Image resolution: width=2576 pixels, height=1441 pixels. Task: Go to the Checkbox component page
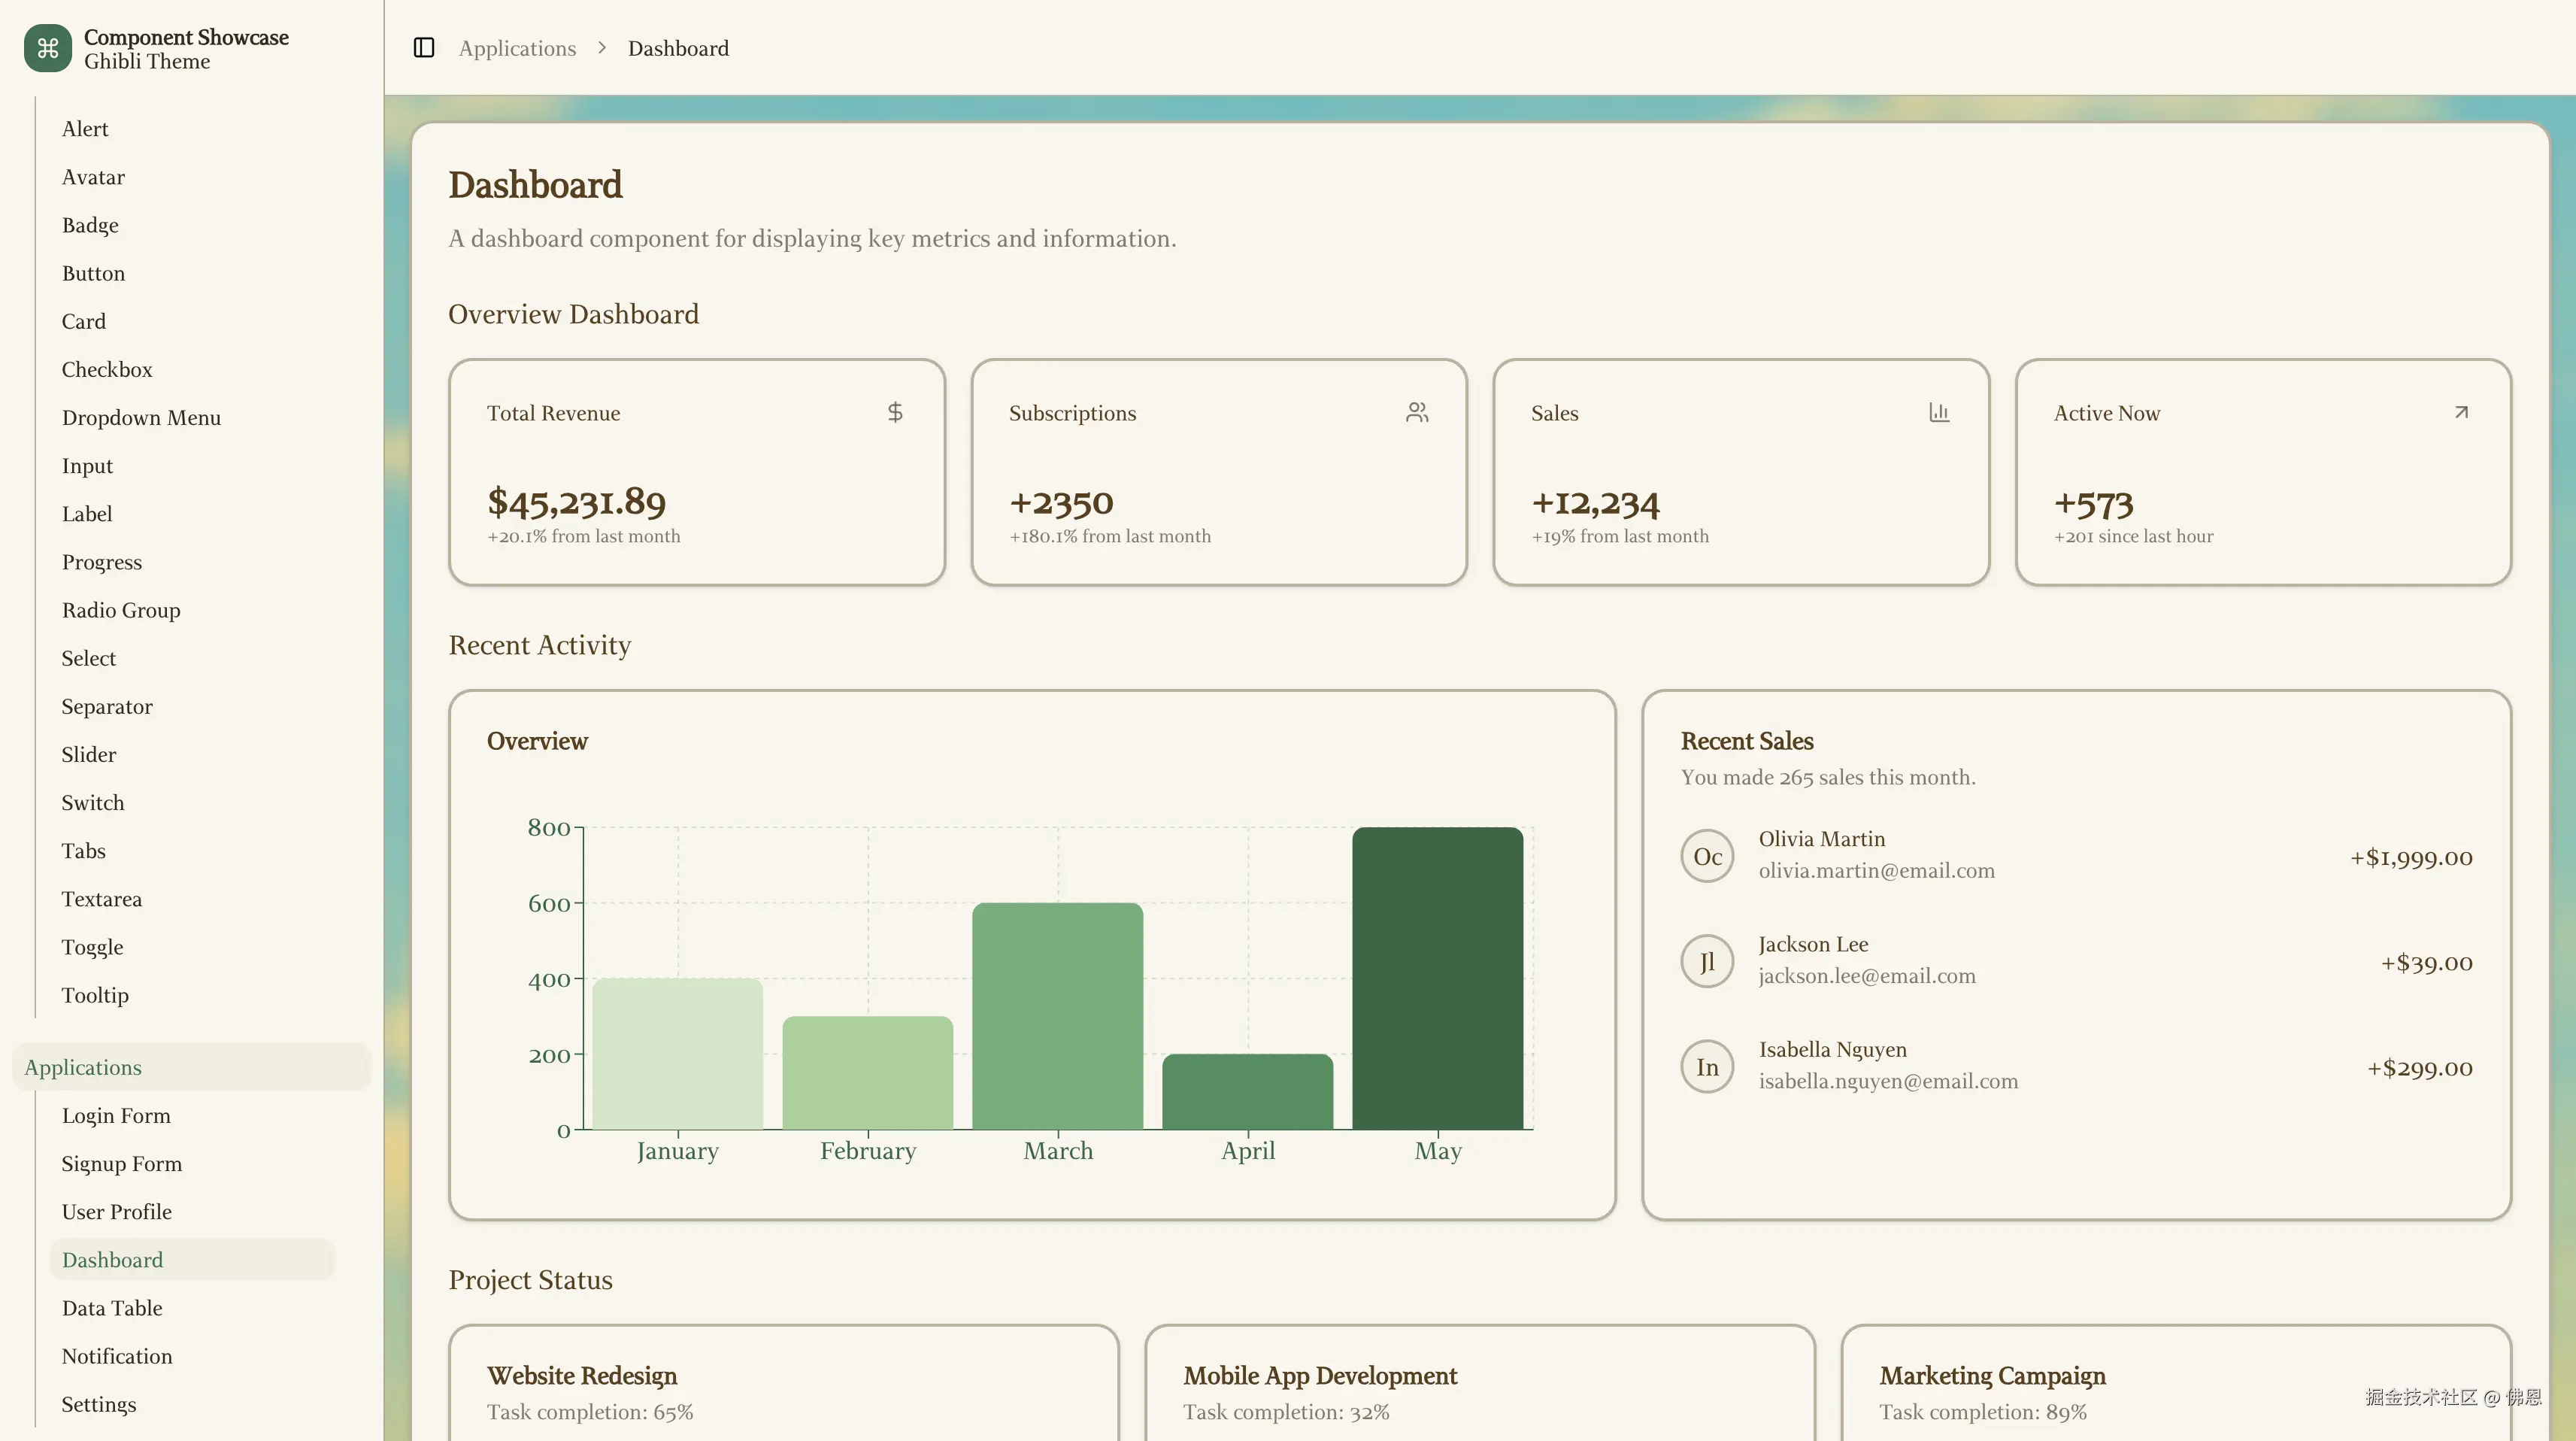(107, 370)
